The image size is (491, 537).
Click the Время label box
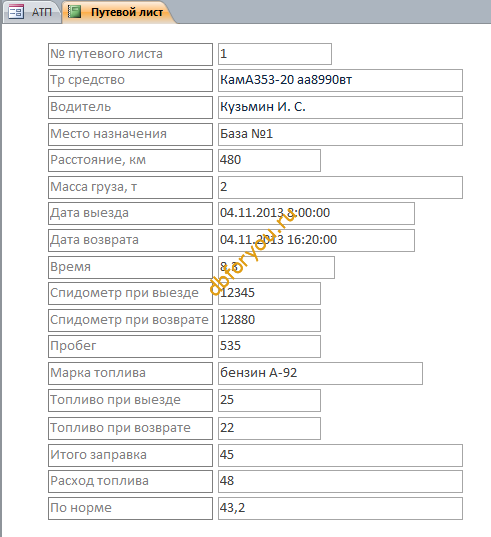[130, 267]
